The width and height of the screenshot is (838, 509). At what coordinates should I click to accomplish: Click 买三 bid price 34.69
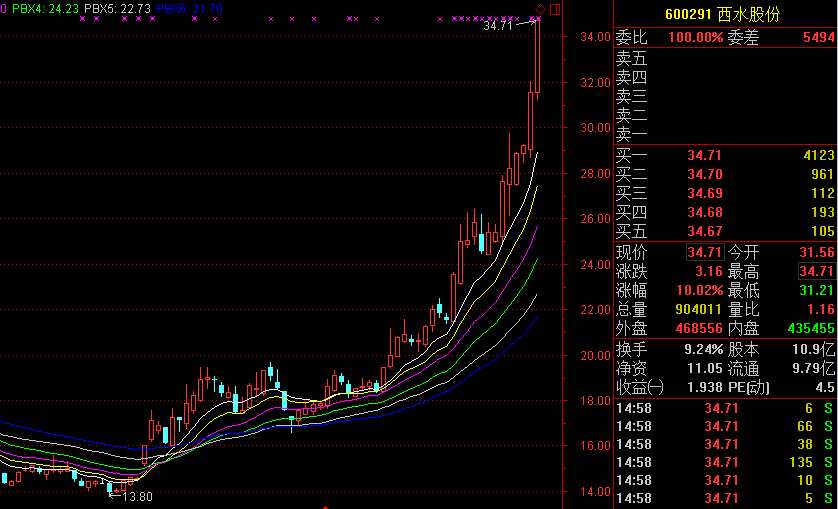click(x=704, y=194)
